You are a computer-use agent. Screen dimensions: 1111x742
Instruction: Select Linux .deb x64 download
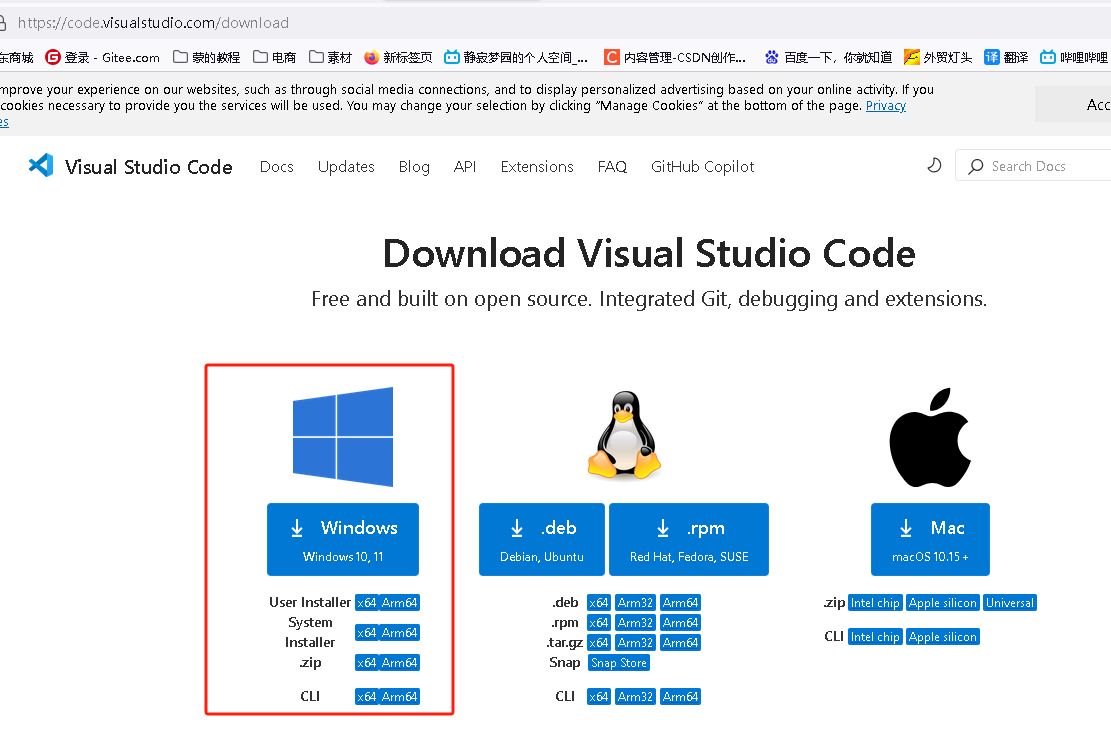[x=599, y=602]
